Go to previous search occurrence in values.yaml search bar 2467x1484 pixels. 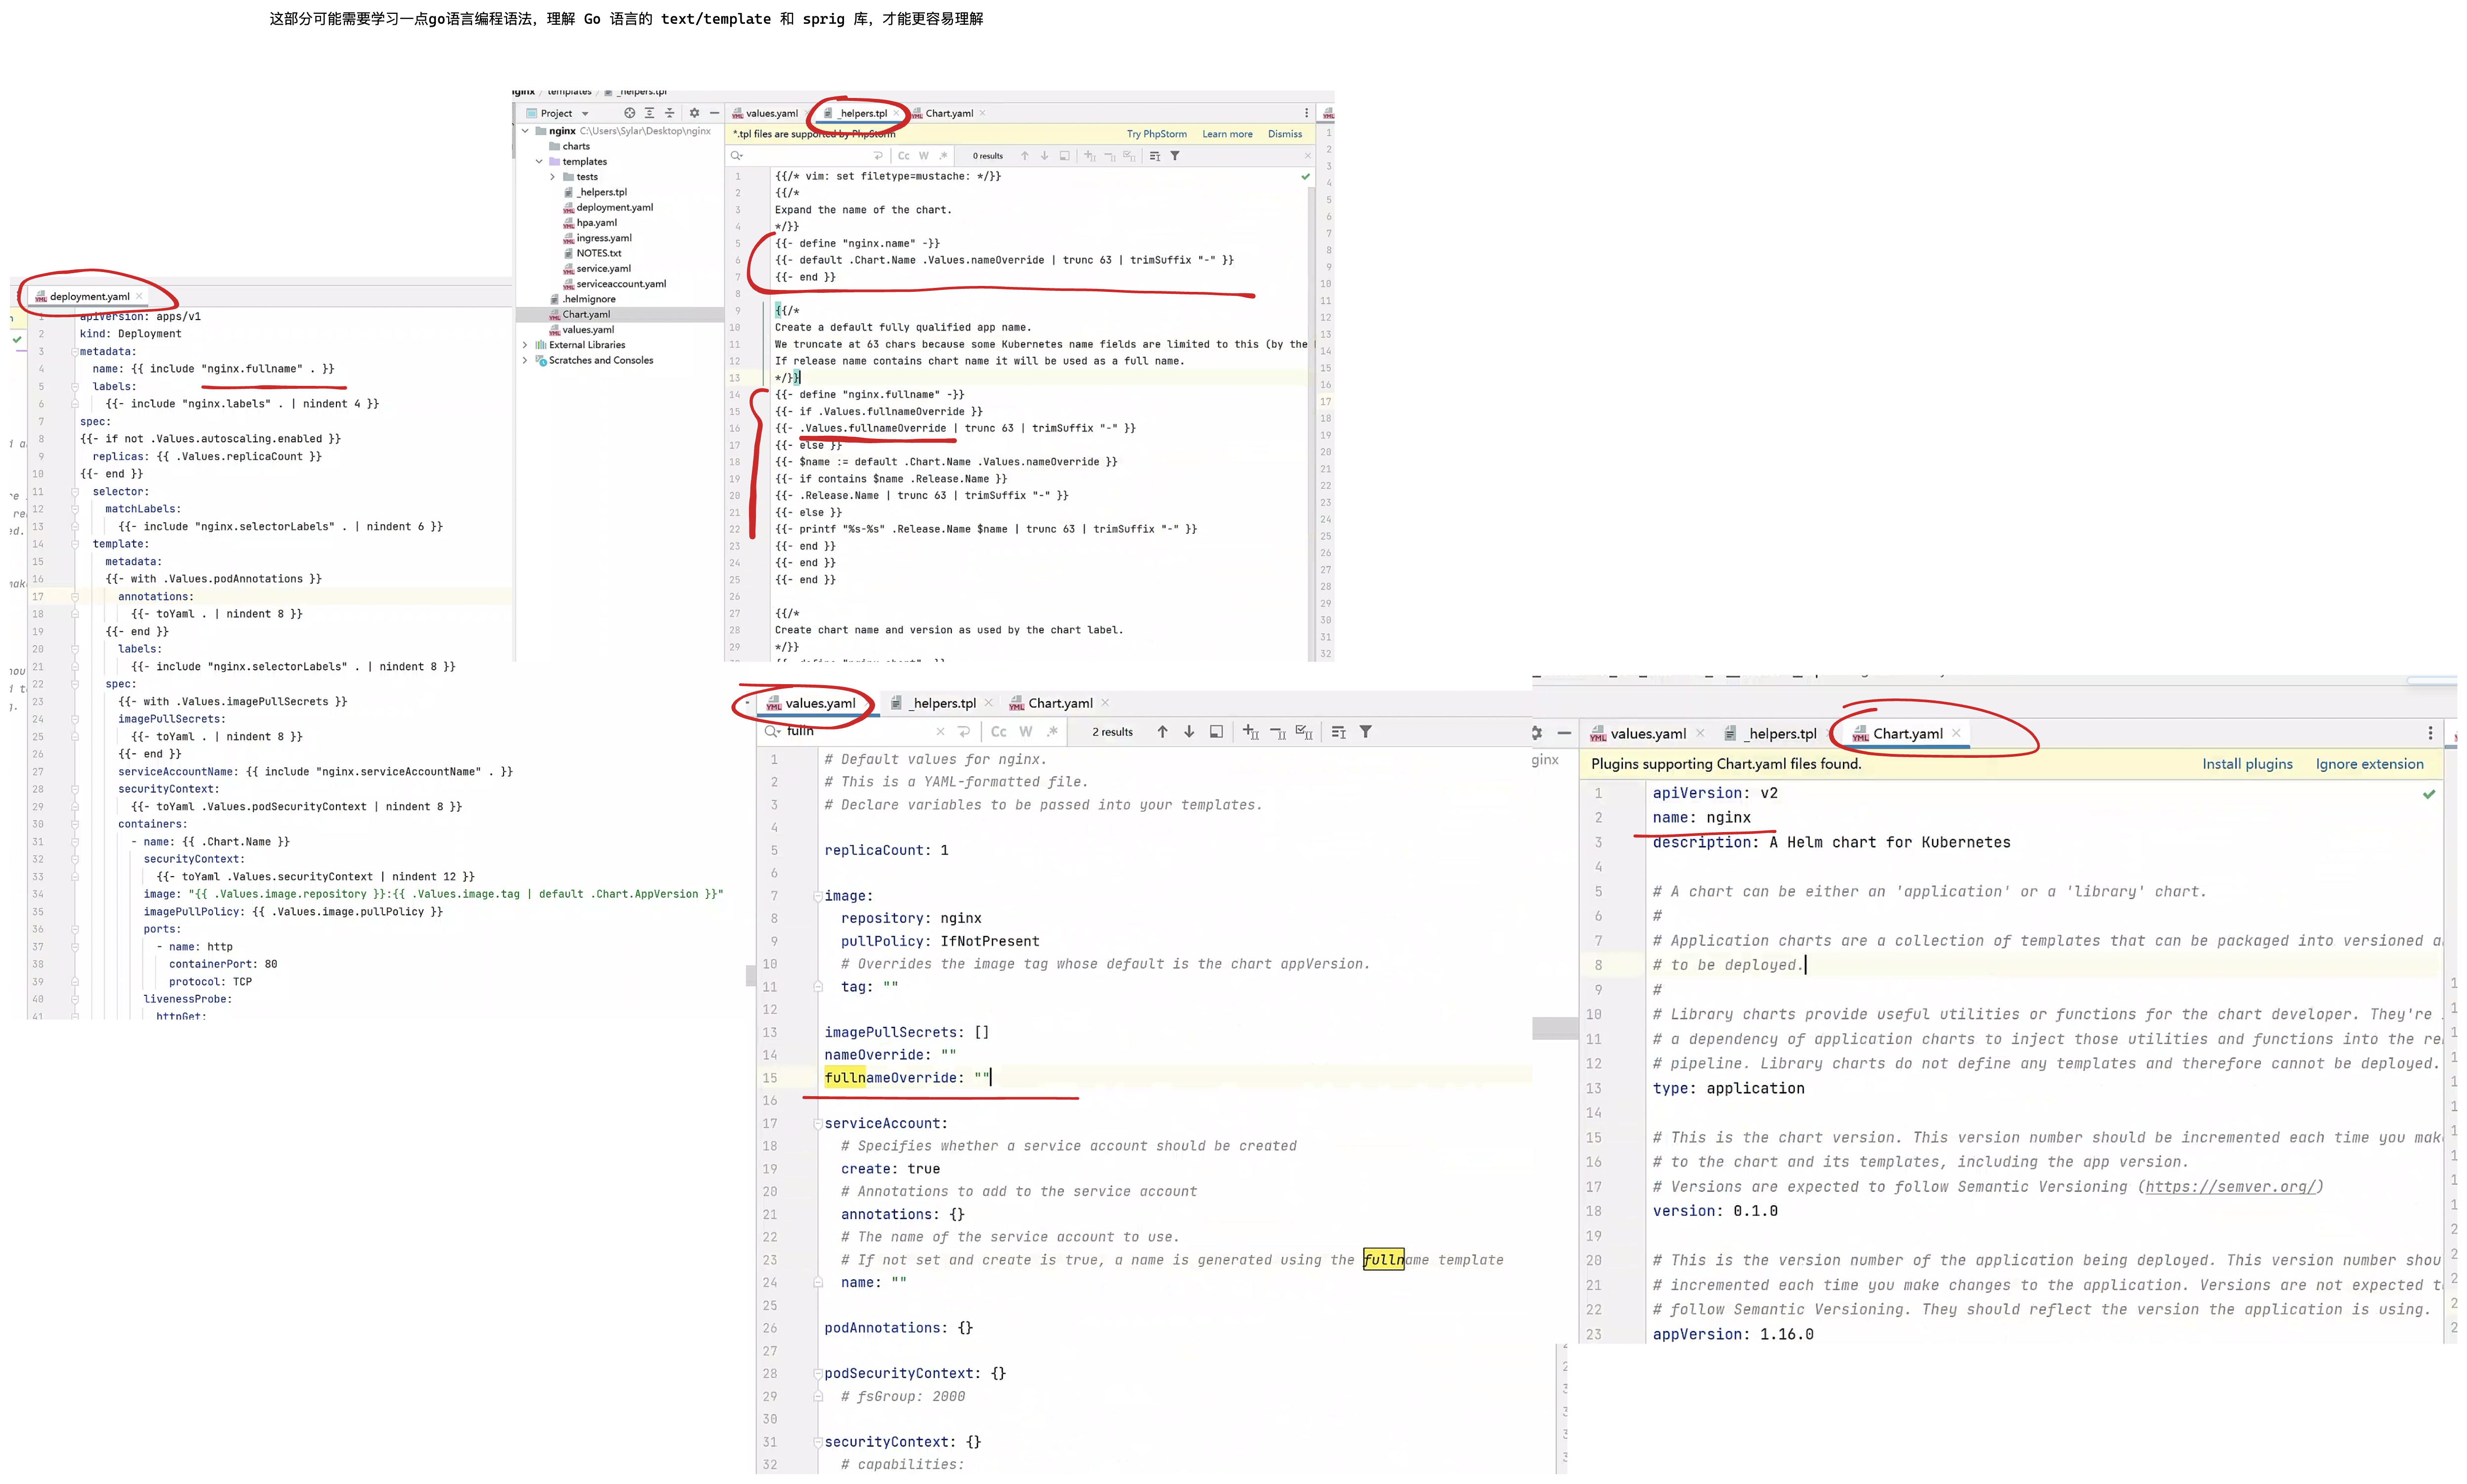pyautogui.click(x=1162, y=732)
